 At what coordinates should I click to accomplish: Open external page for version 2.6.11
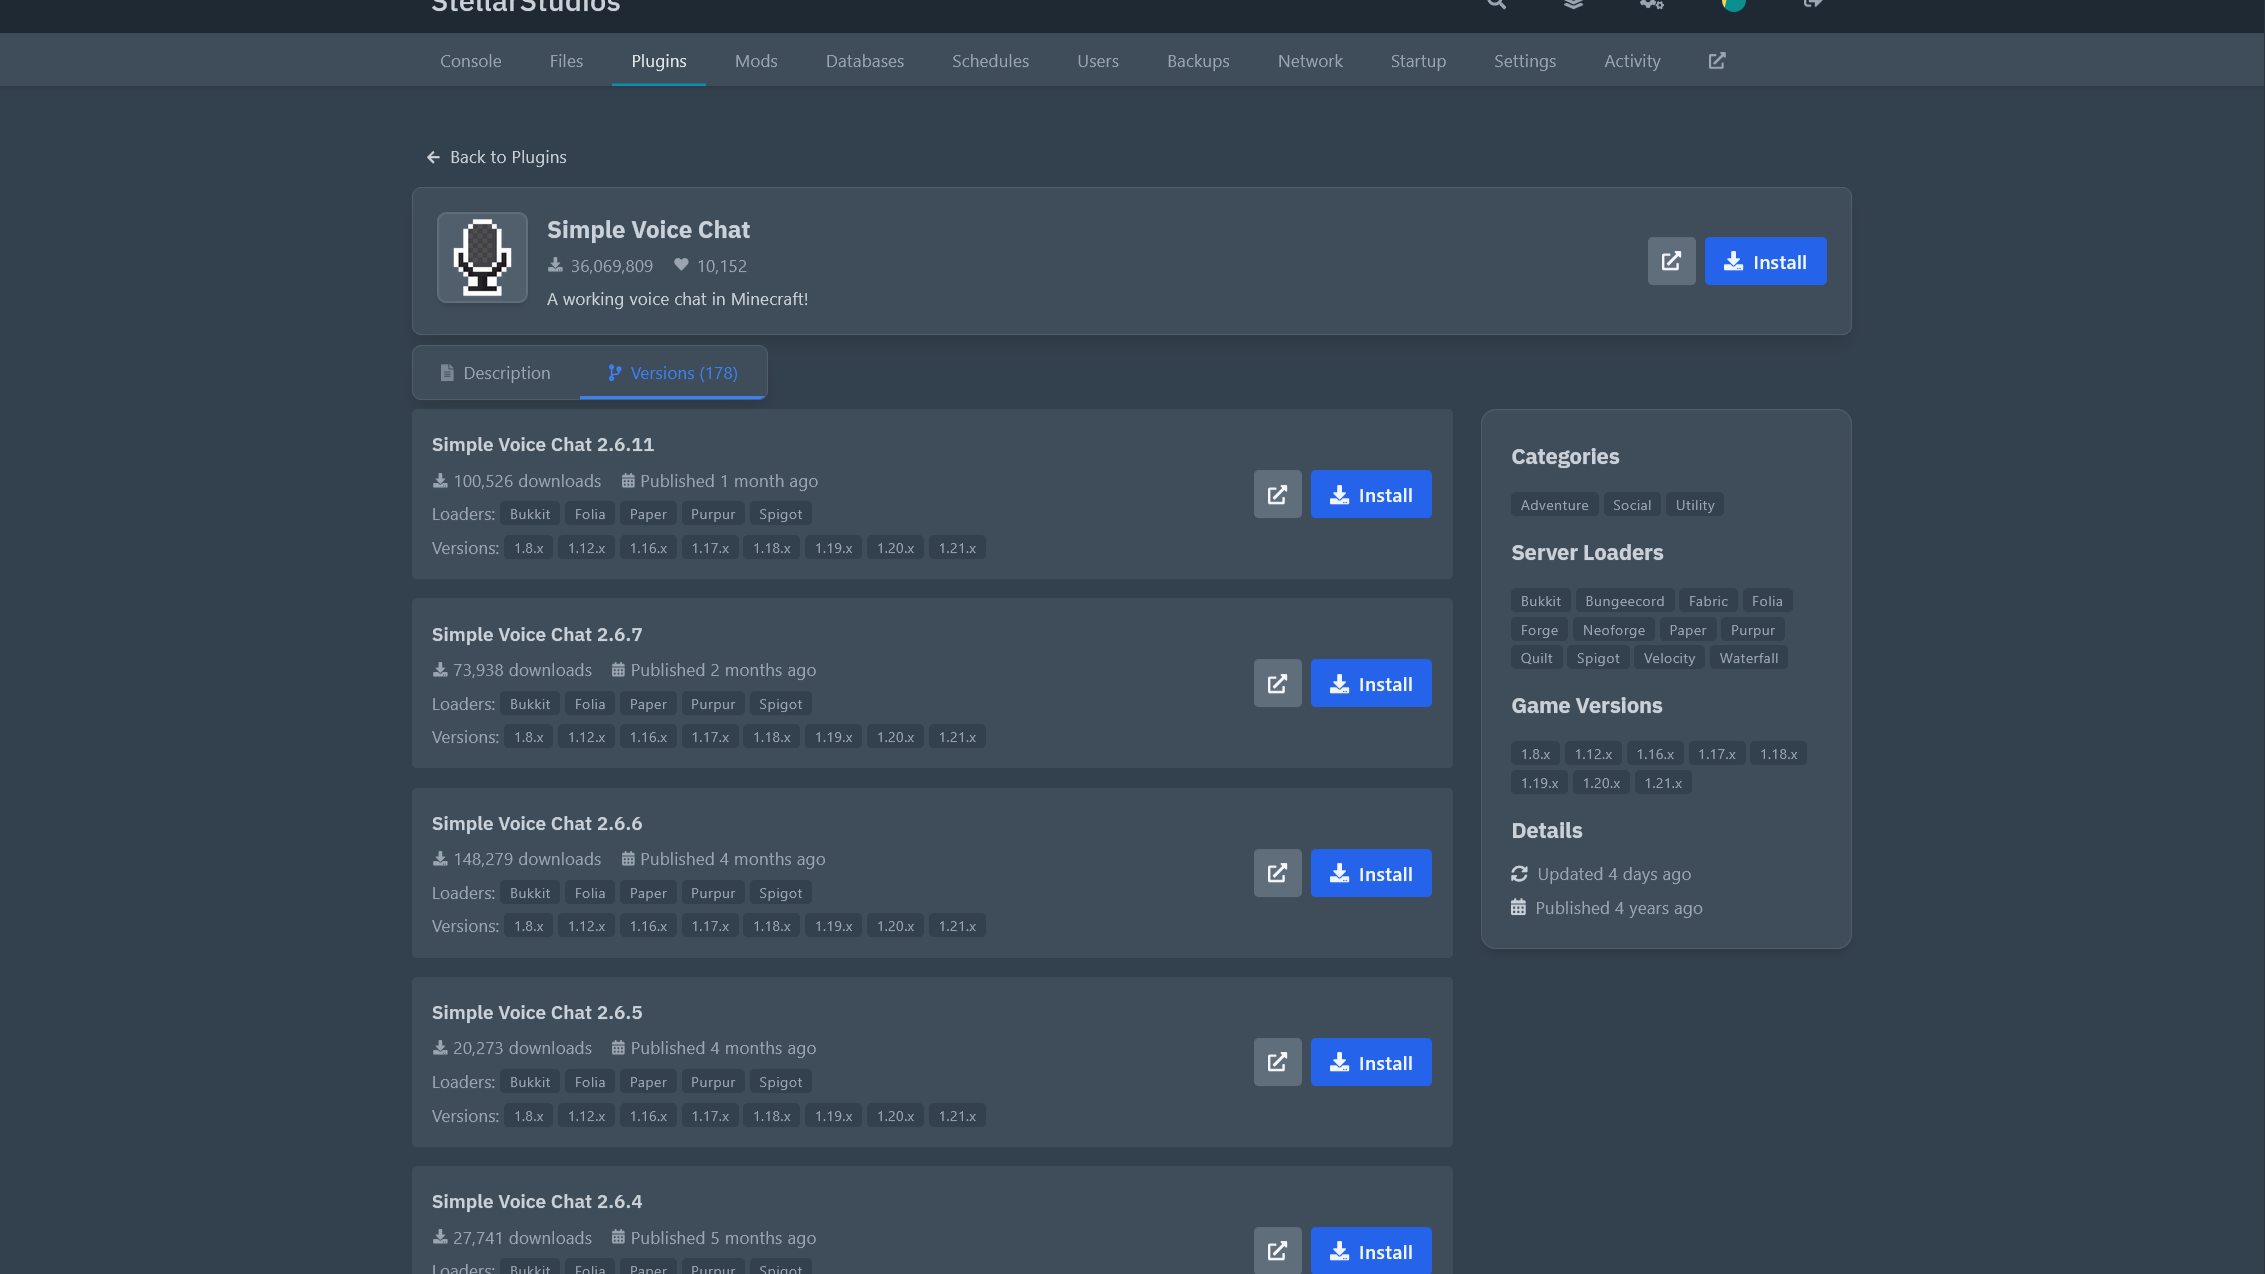[1277, 495]
